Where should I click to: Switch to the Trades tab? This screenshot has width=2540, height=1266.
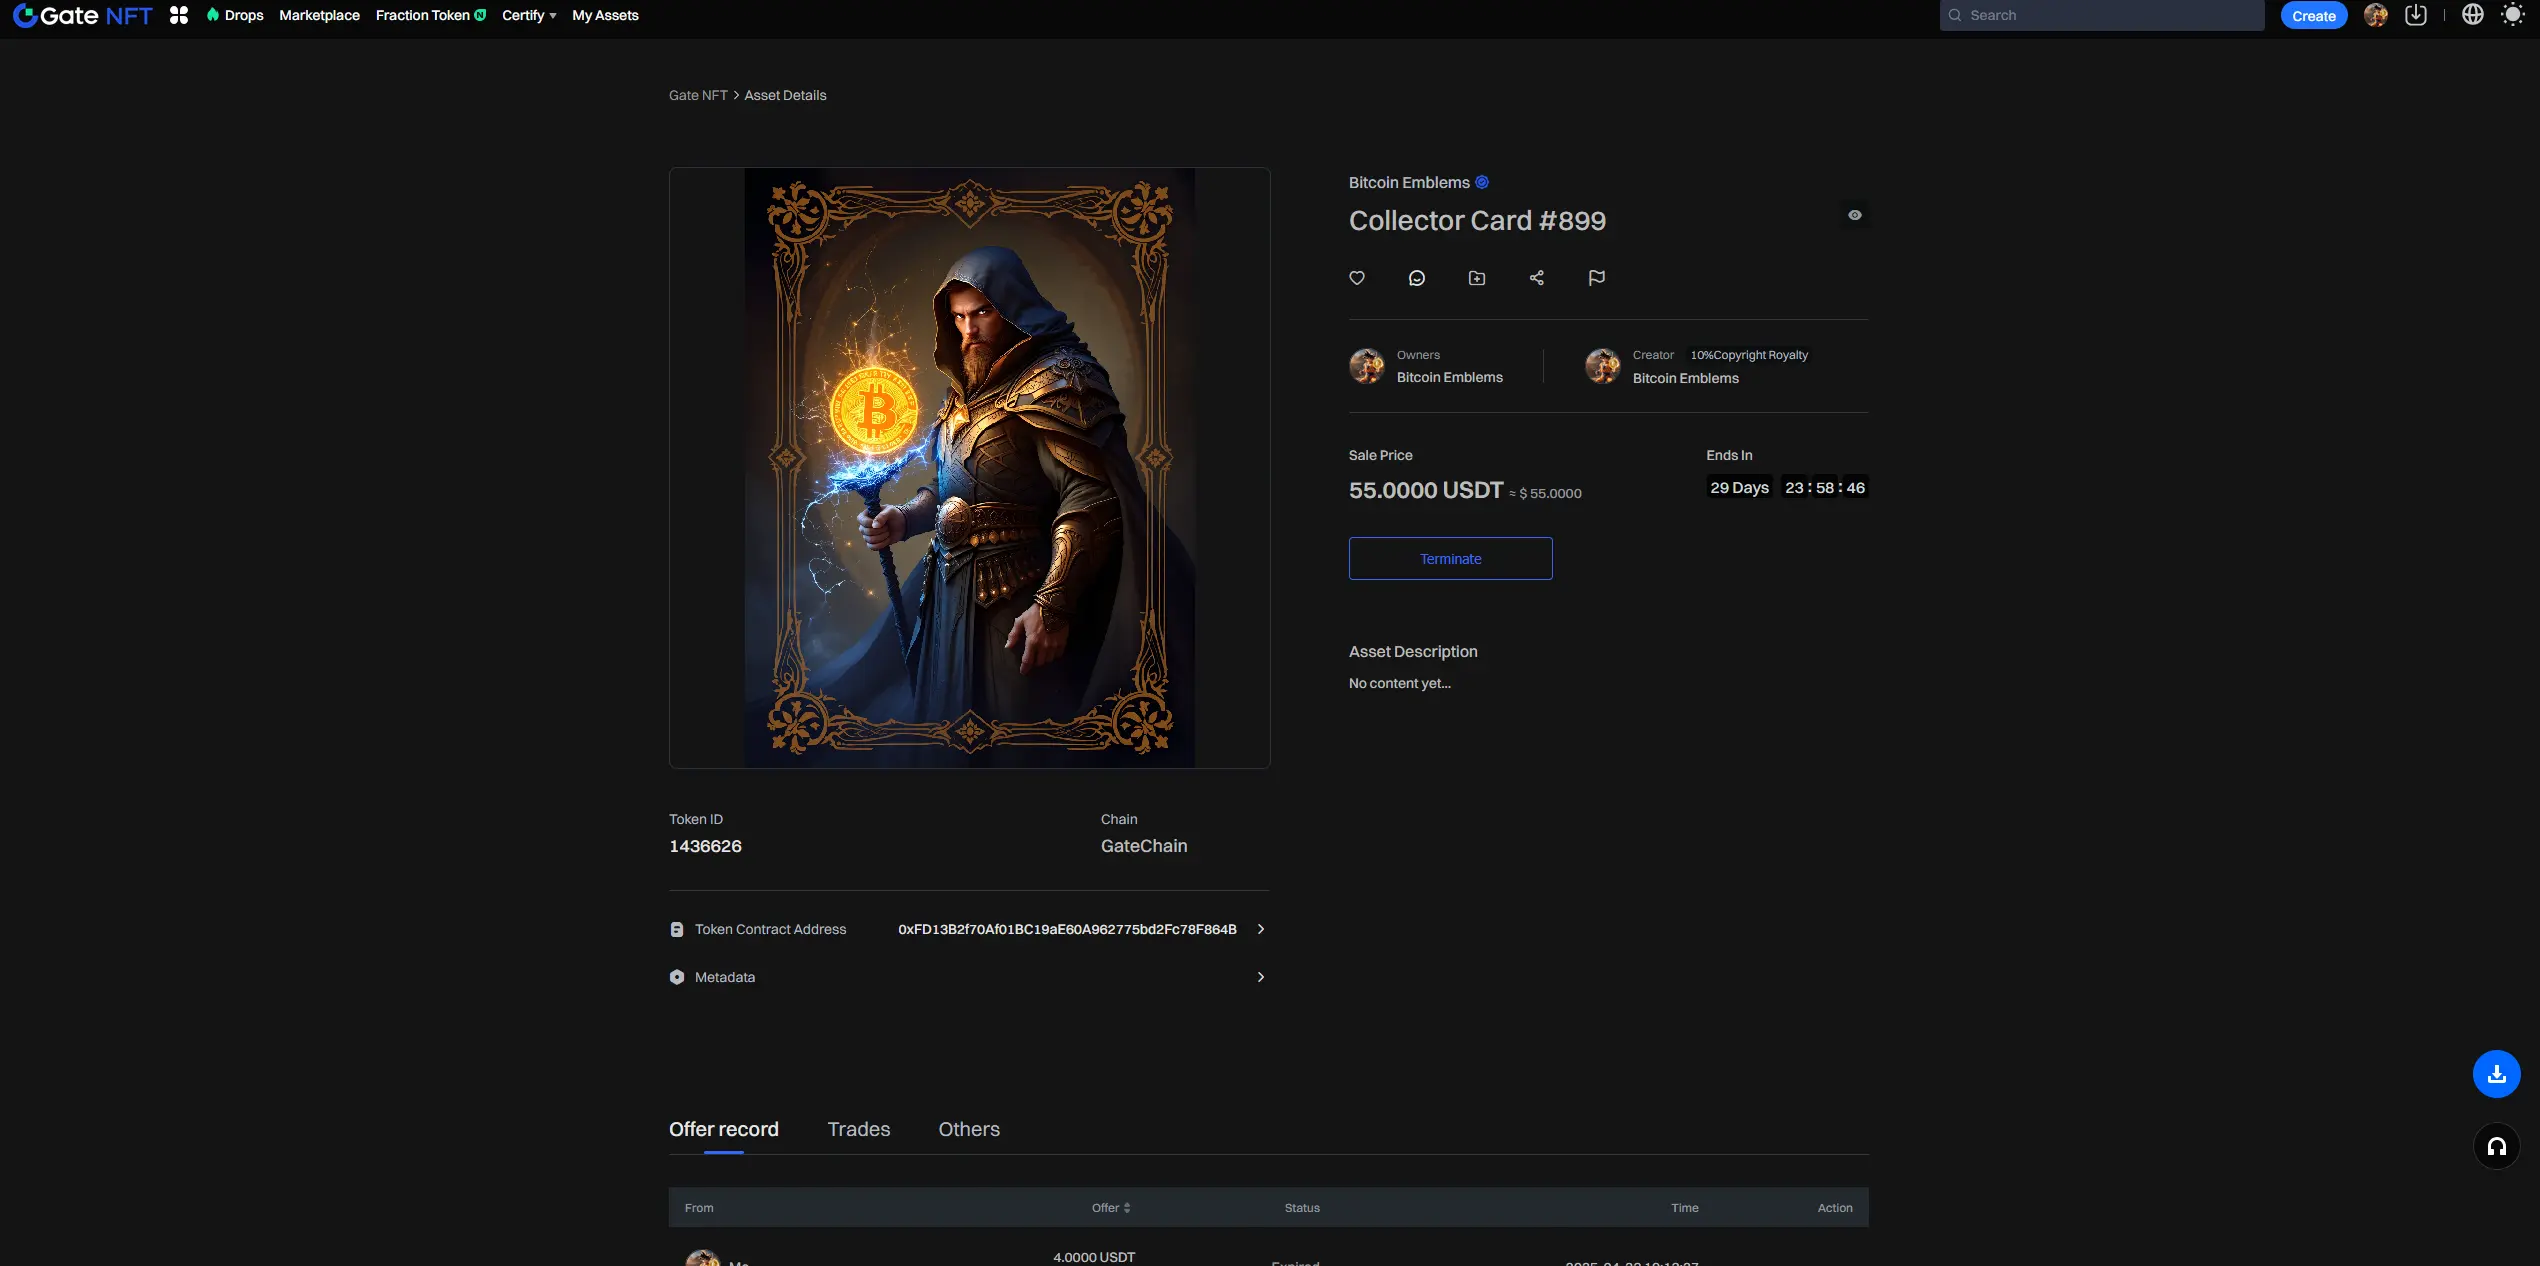(859, 1129)
